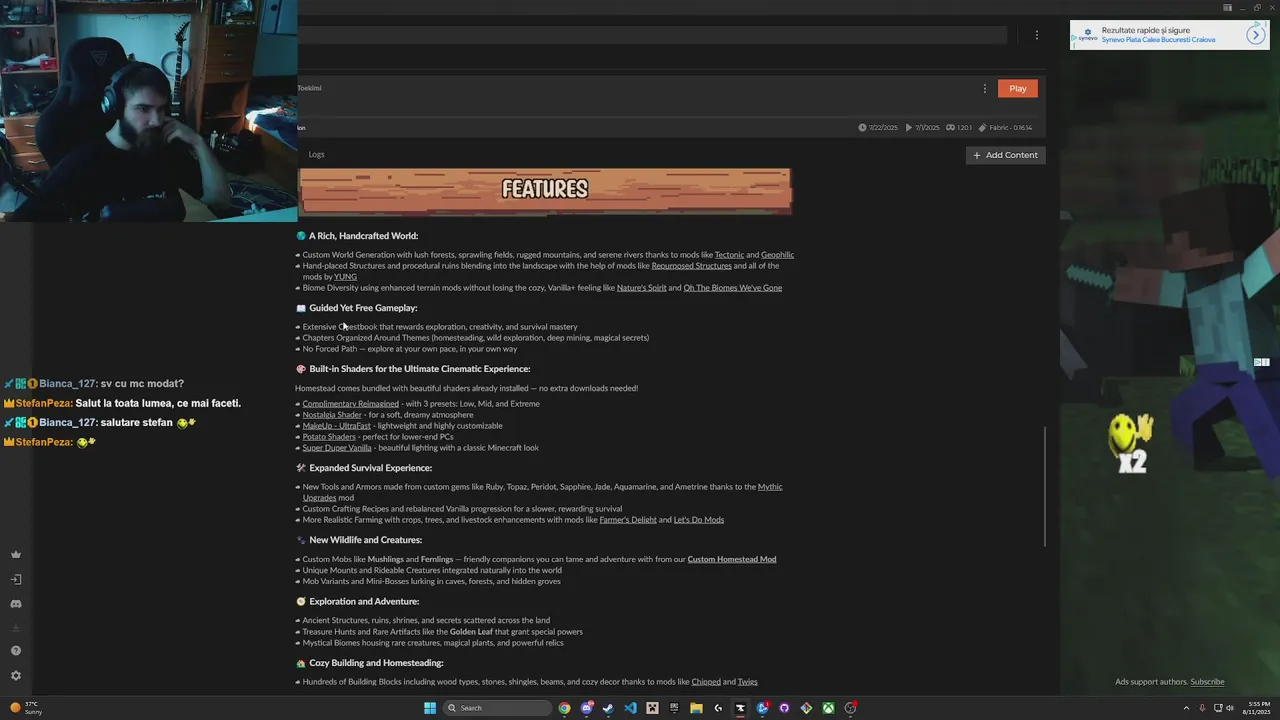Click the Guided Yet Free Gameplay heading
The height and width of the screenshot is (720, 1280).
[x=363, y=308]
